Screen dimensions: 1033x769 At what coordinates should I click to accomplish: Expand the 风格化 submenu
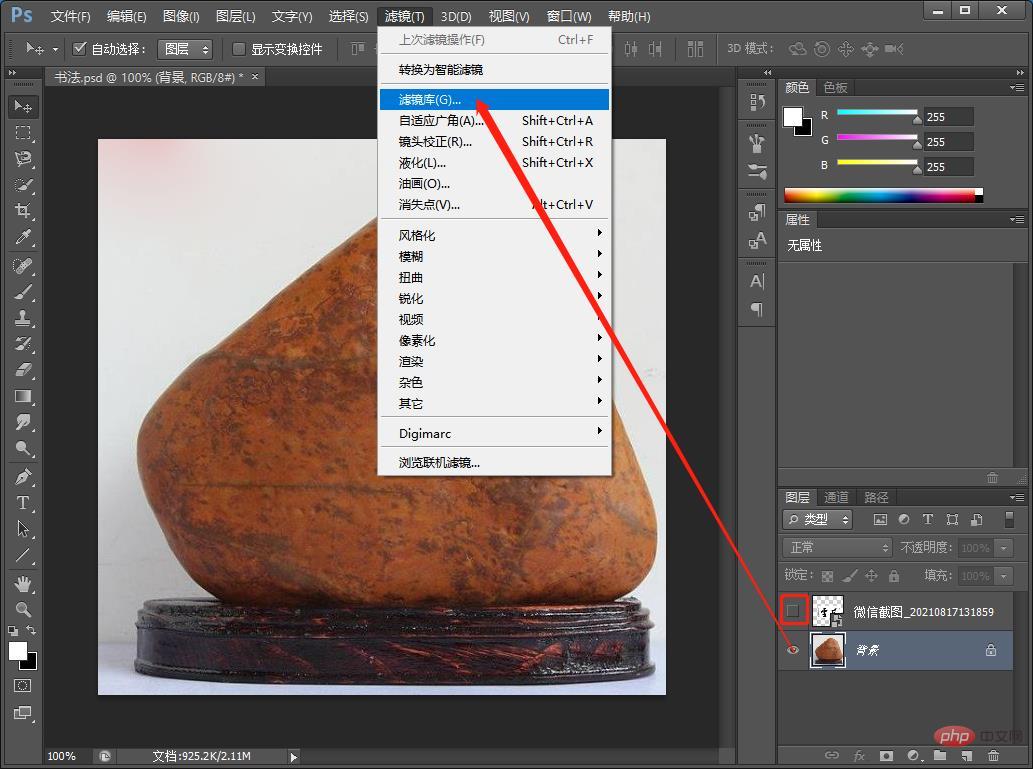(494, 235)
